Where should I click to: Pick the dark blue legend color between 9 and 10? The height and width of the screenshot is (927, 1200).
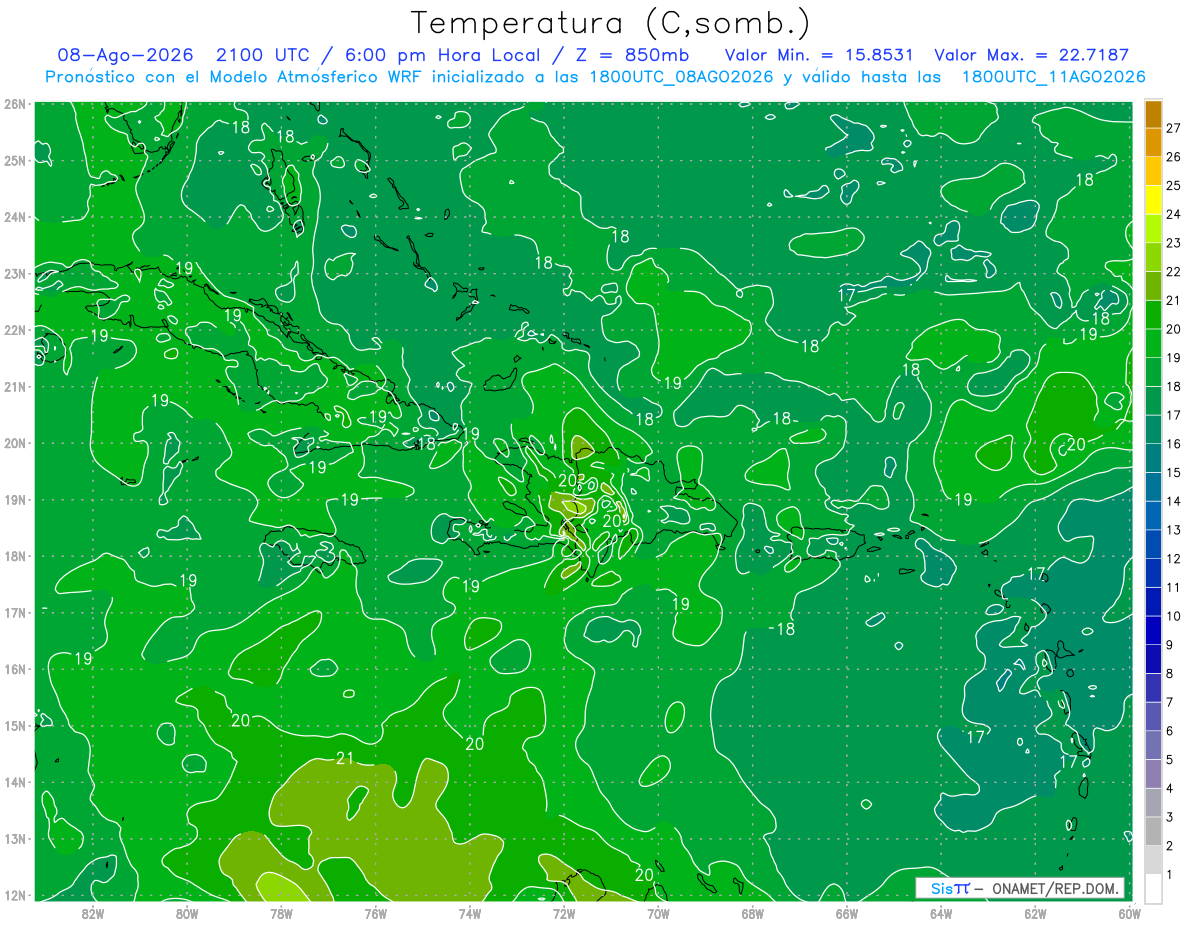(x=1153, y=630)
